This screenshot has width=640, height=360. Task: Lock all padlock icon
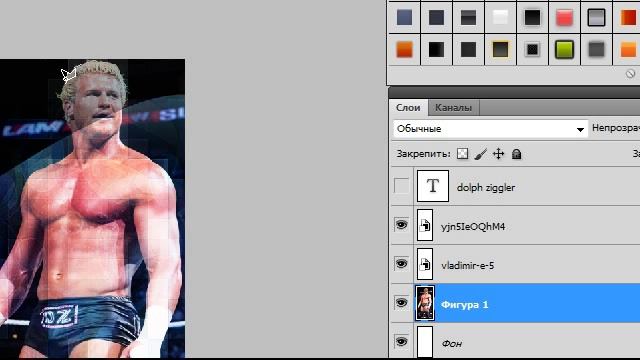[x=516, y=154]
